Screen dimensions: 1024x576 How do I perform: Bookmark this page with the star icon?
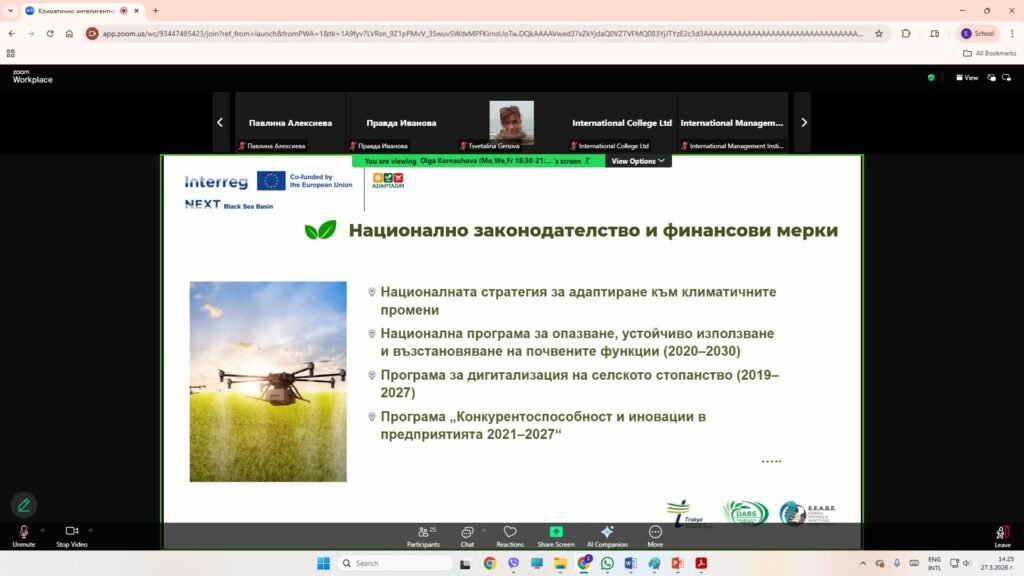[x=879, y=33]
